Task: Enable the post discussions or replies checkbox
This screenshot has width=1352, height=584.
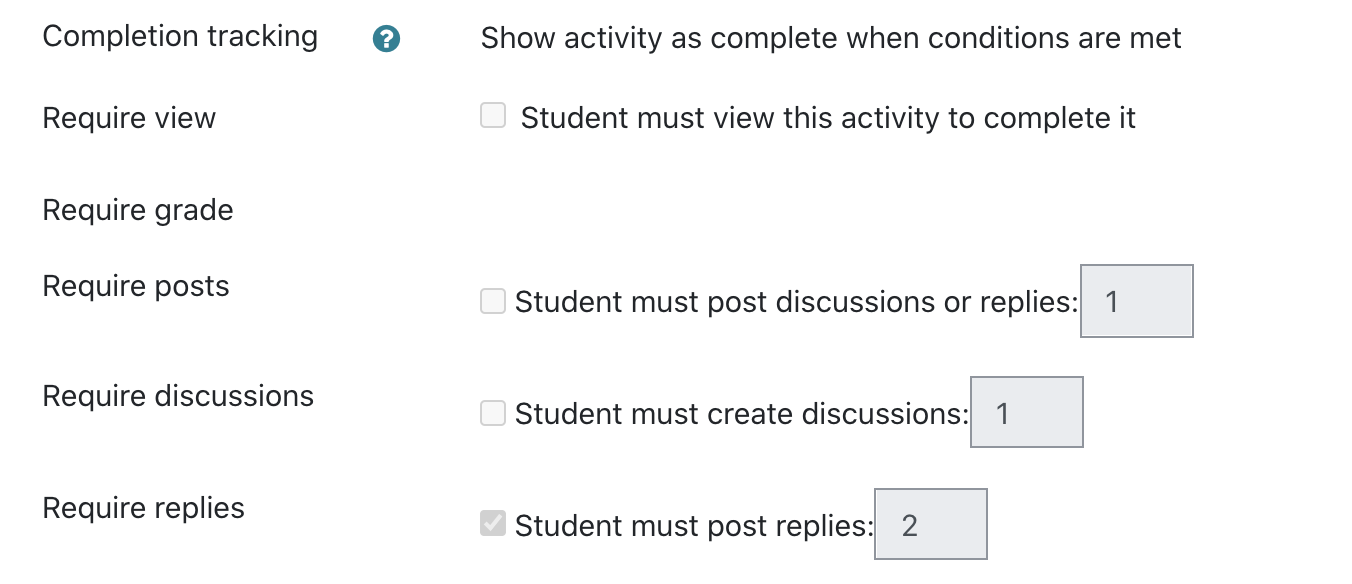Action: pyautogui.click(x=493, y=301)
